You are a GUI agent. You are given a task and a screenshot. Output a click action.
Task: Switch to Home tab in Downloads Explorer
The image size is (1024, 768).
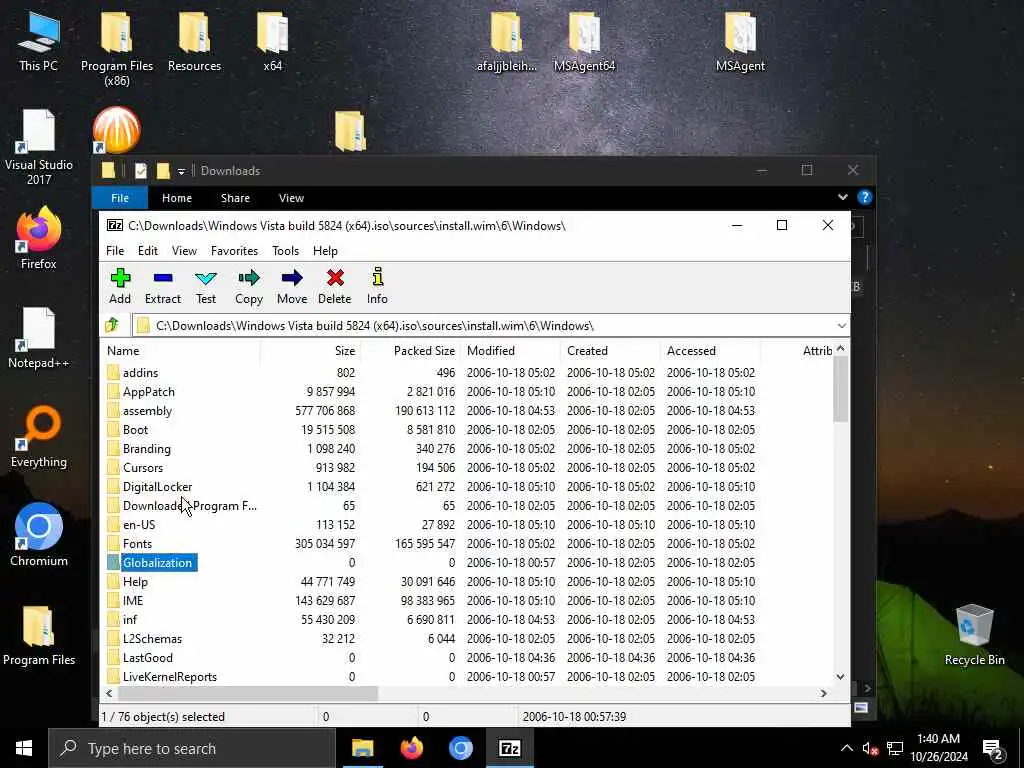[x=177, y=198]
